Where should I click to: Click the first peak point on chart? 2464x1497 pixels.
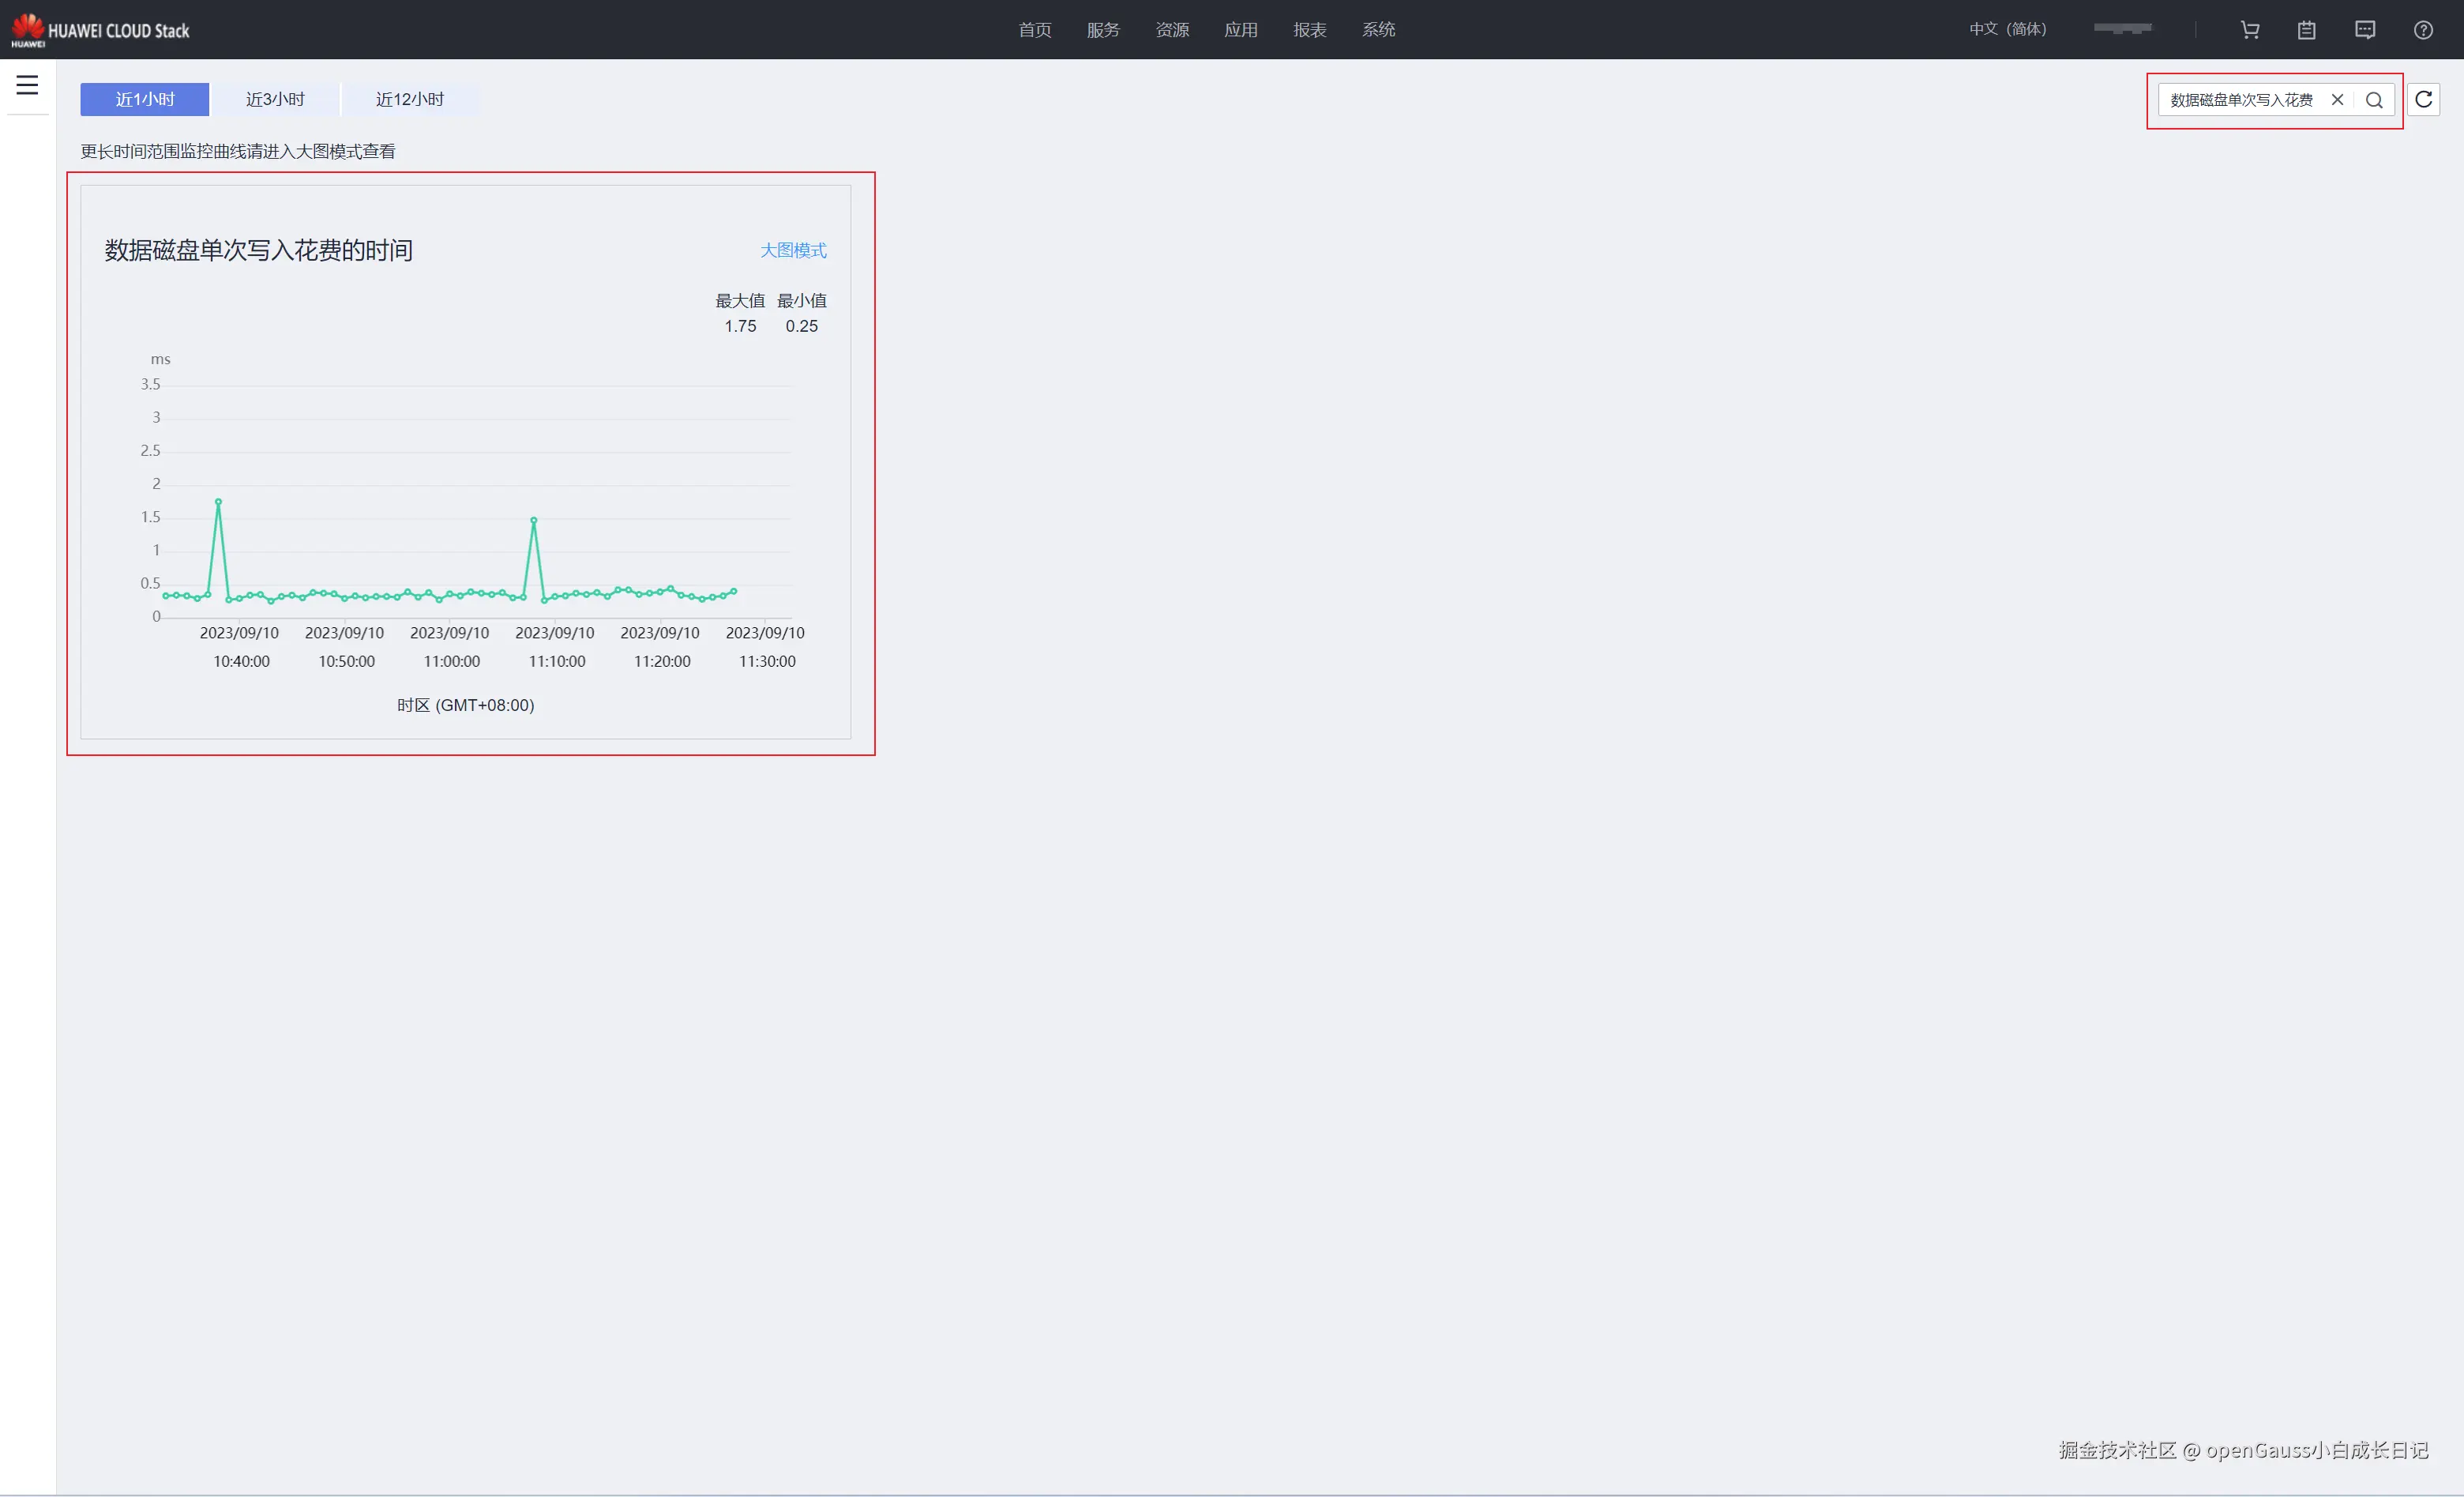[218, 501]
